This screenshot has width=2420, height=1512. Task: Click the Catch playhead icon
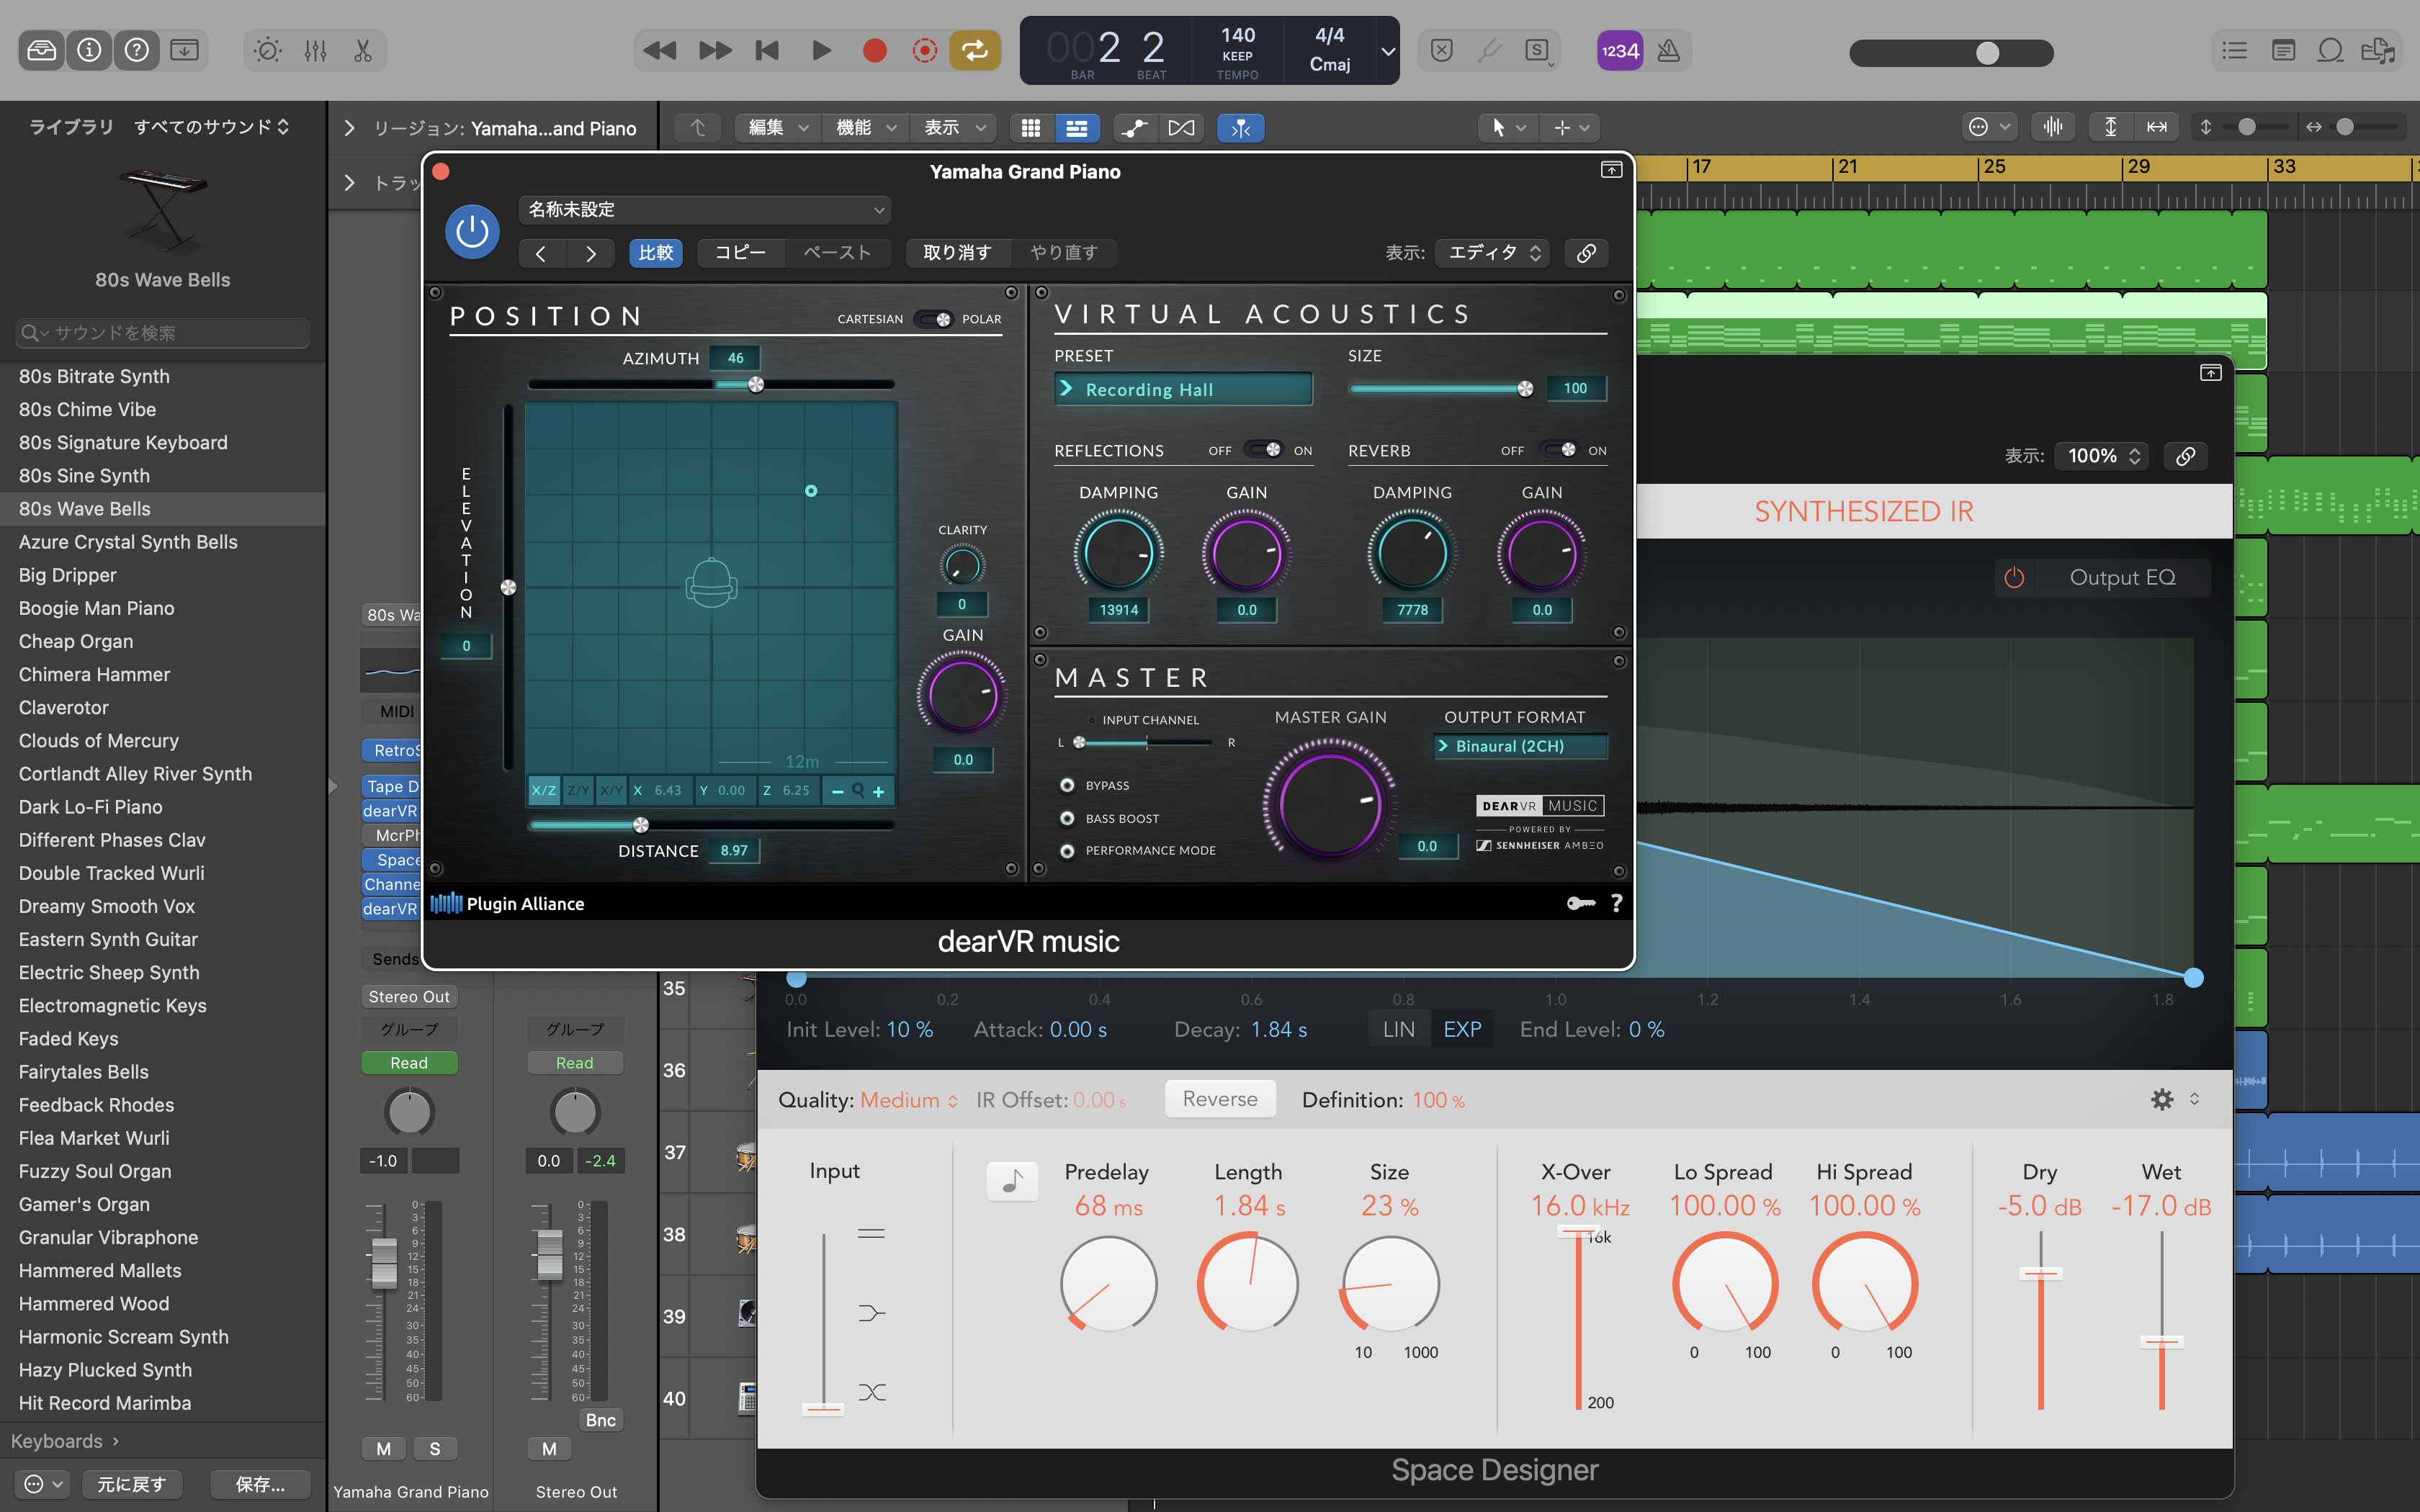[x=1240, y=128]
